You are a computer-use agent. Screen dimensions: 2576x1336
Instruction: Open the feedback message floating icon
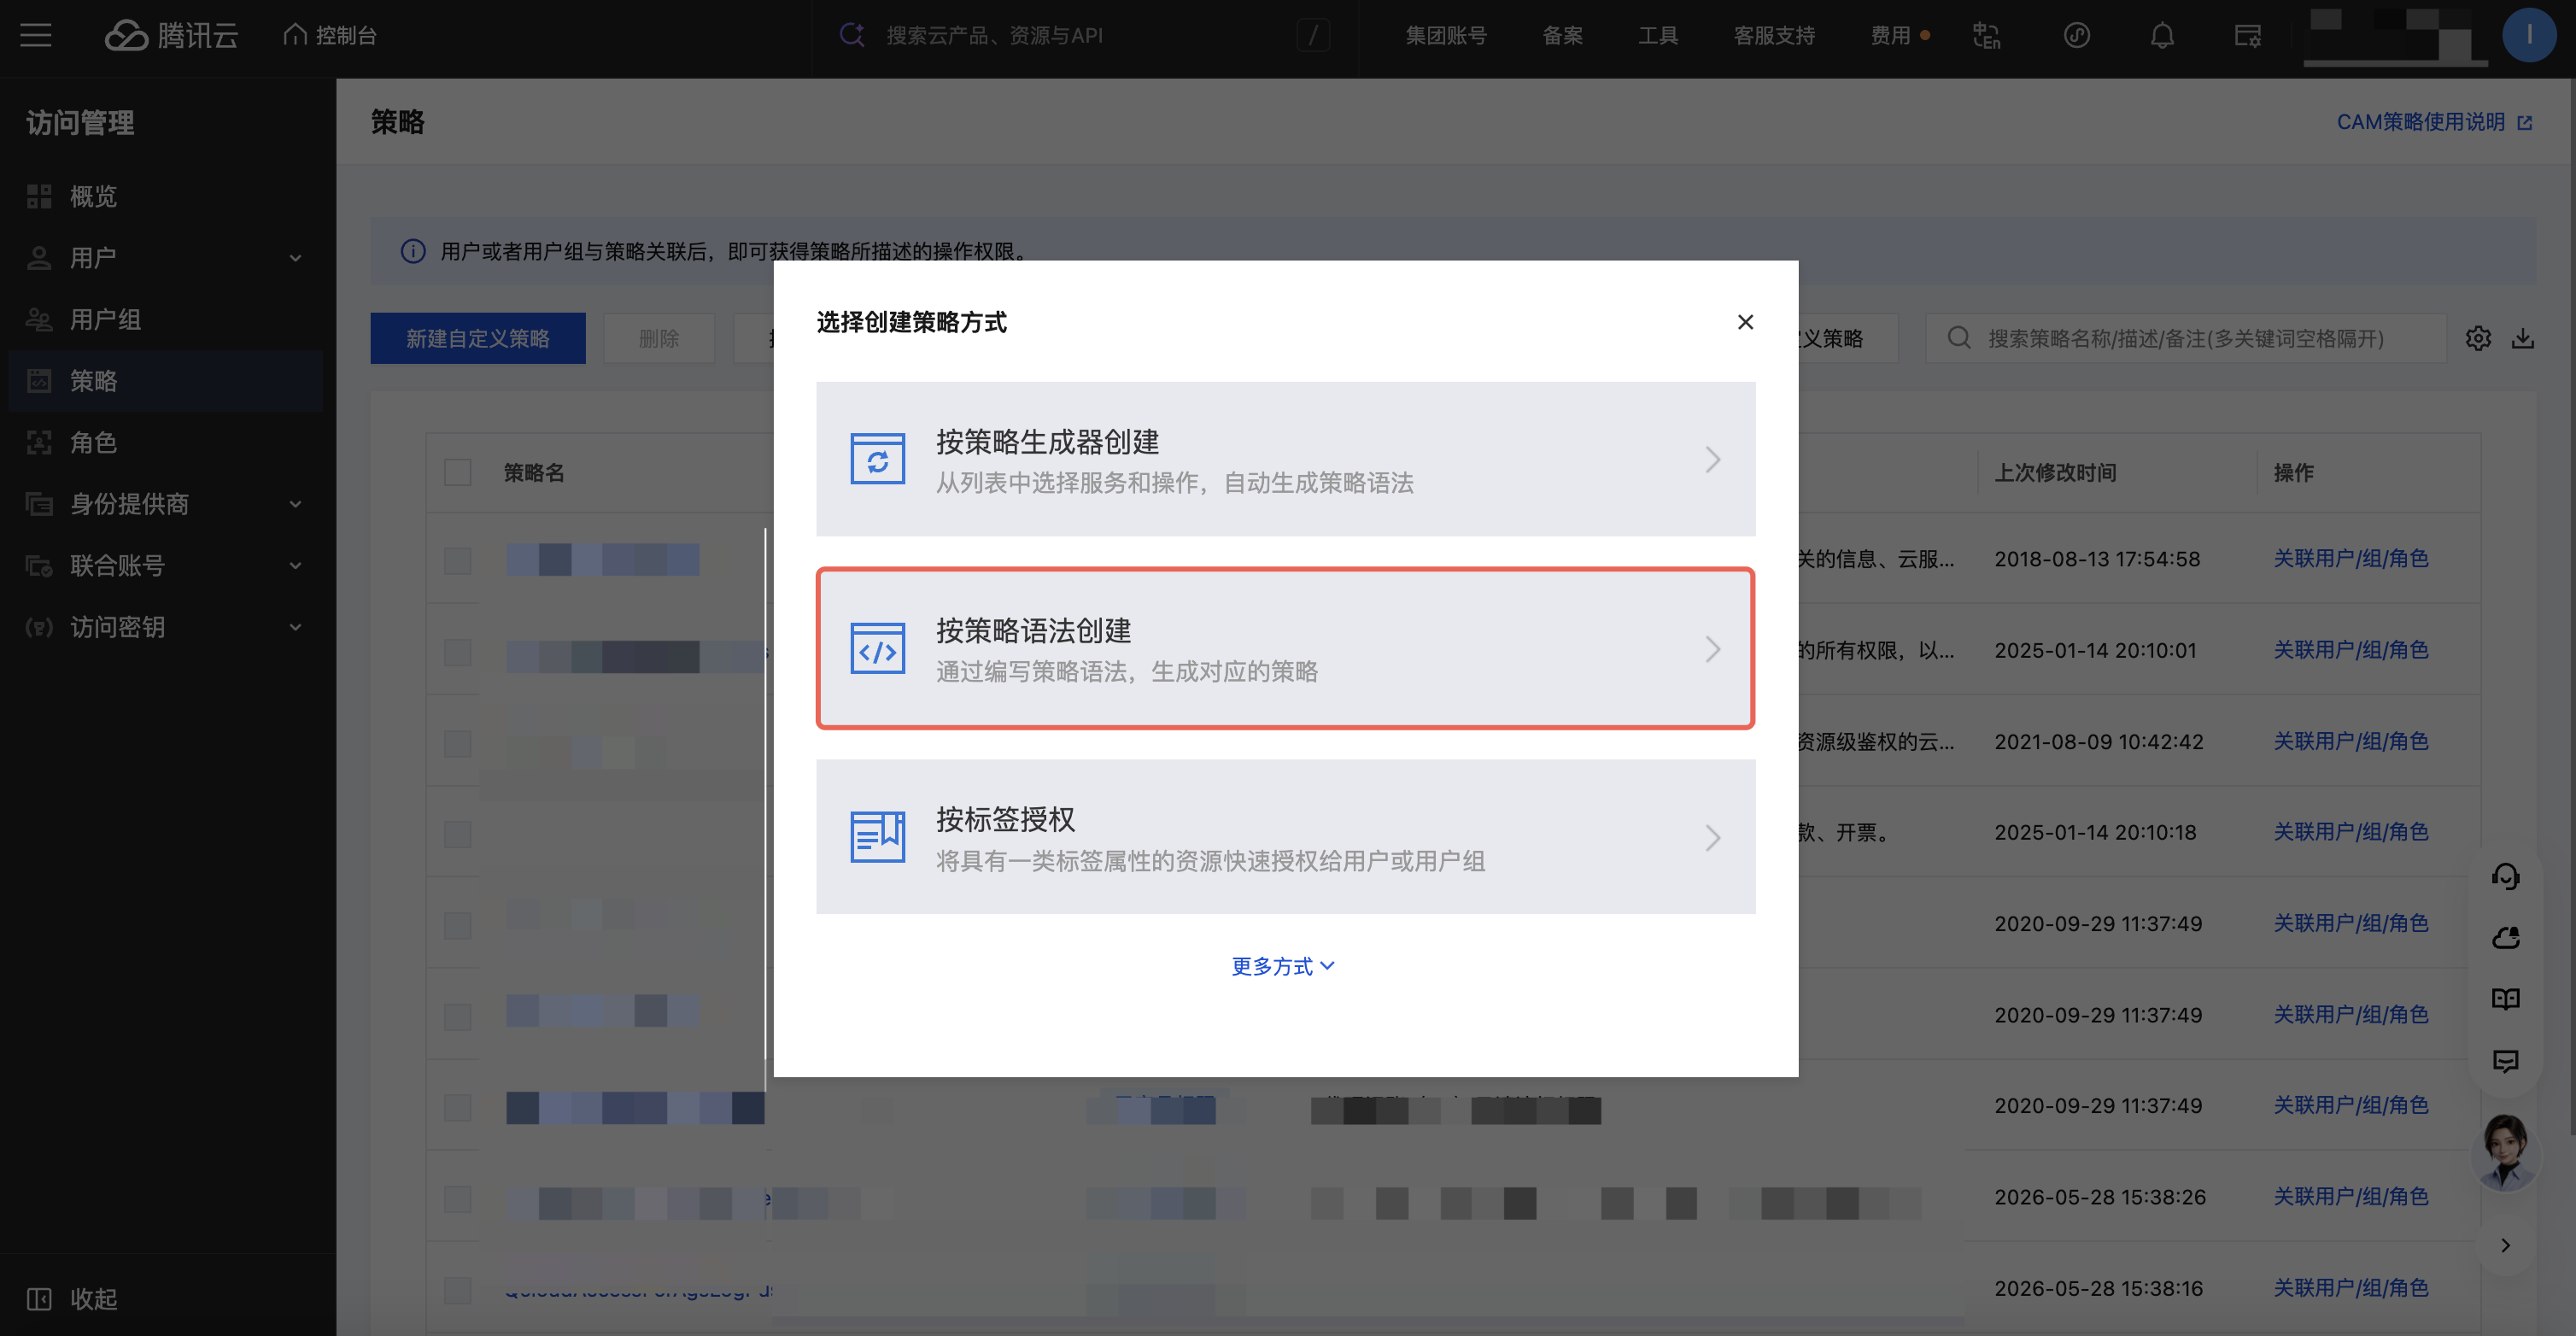pos(2505,1061)
